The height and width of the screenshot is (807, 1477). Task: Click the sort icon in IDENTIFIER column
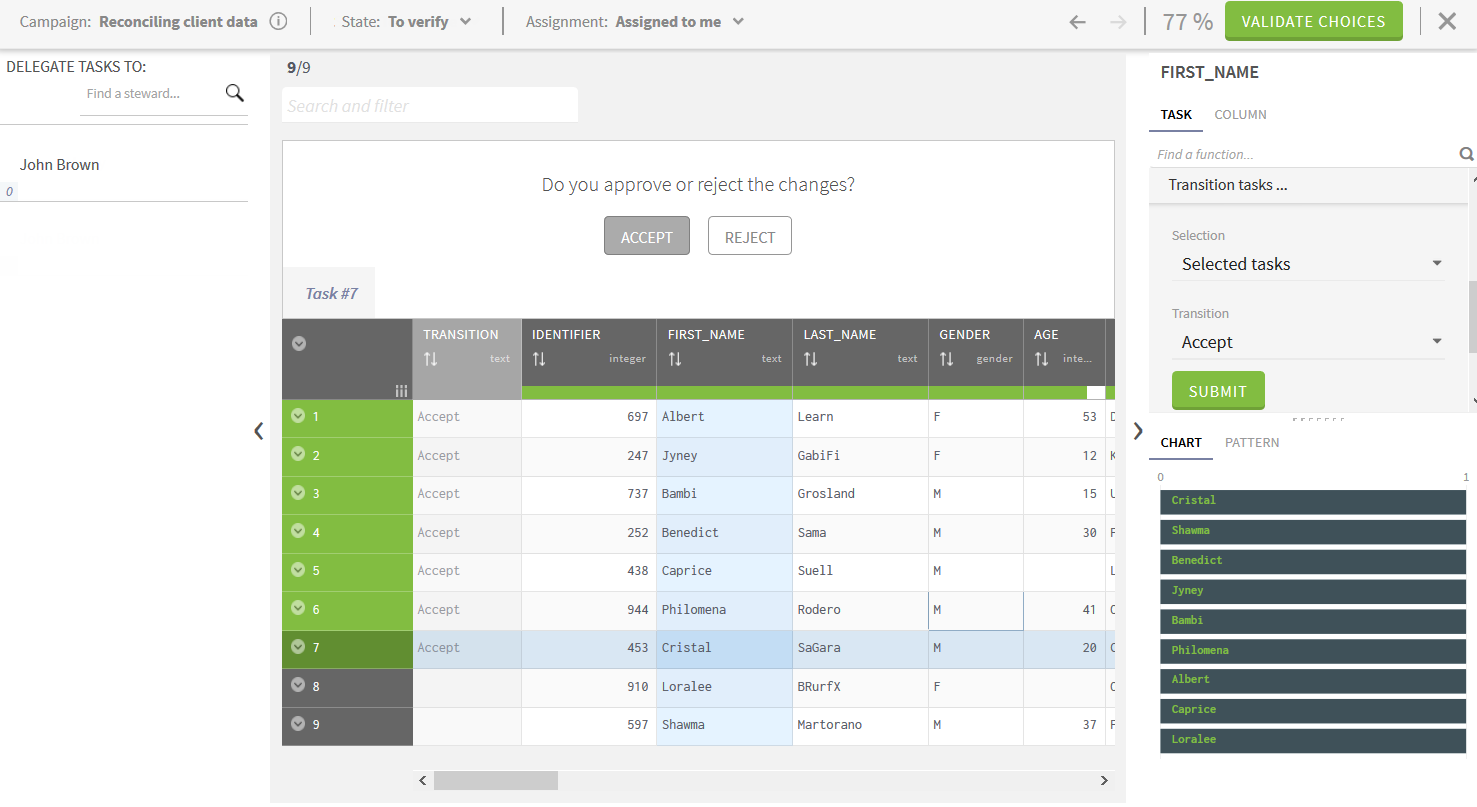(x=539, y=359)
